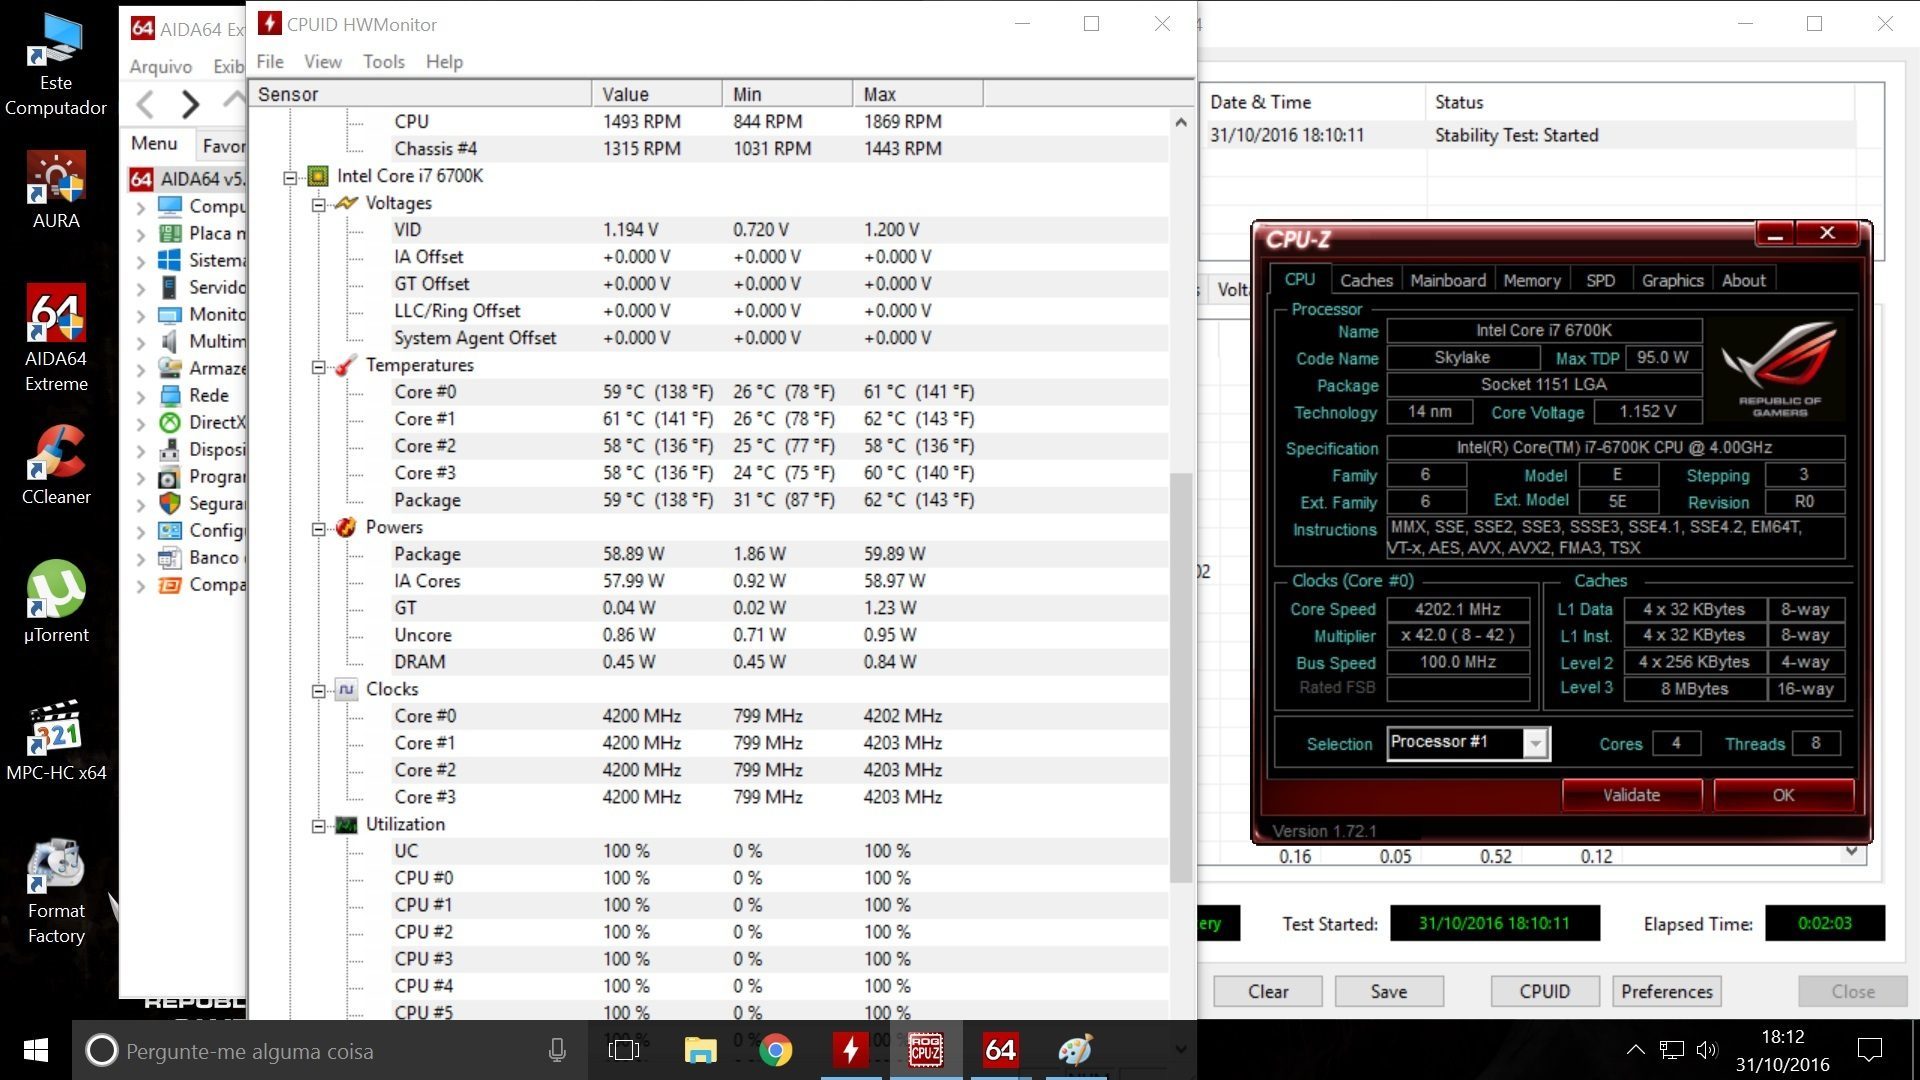The image size is (1920, 1080).
Task: Click Validate button in CPU-Z
Action: point(1632,795)
